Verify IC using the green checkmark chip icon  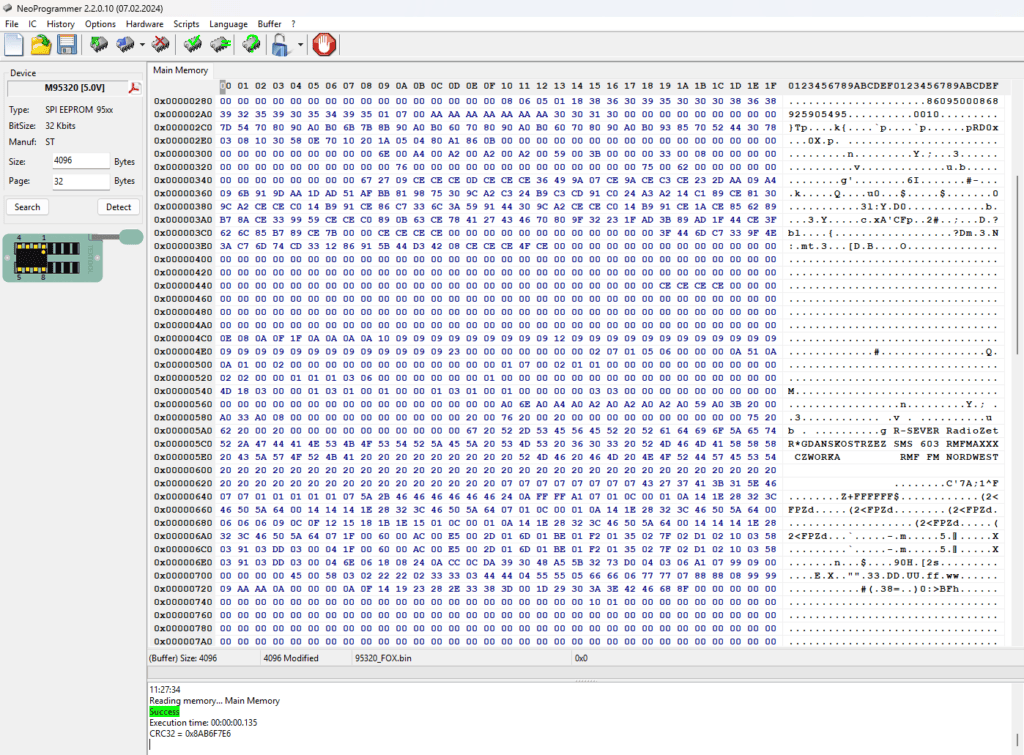(193, 44)
